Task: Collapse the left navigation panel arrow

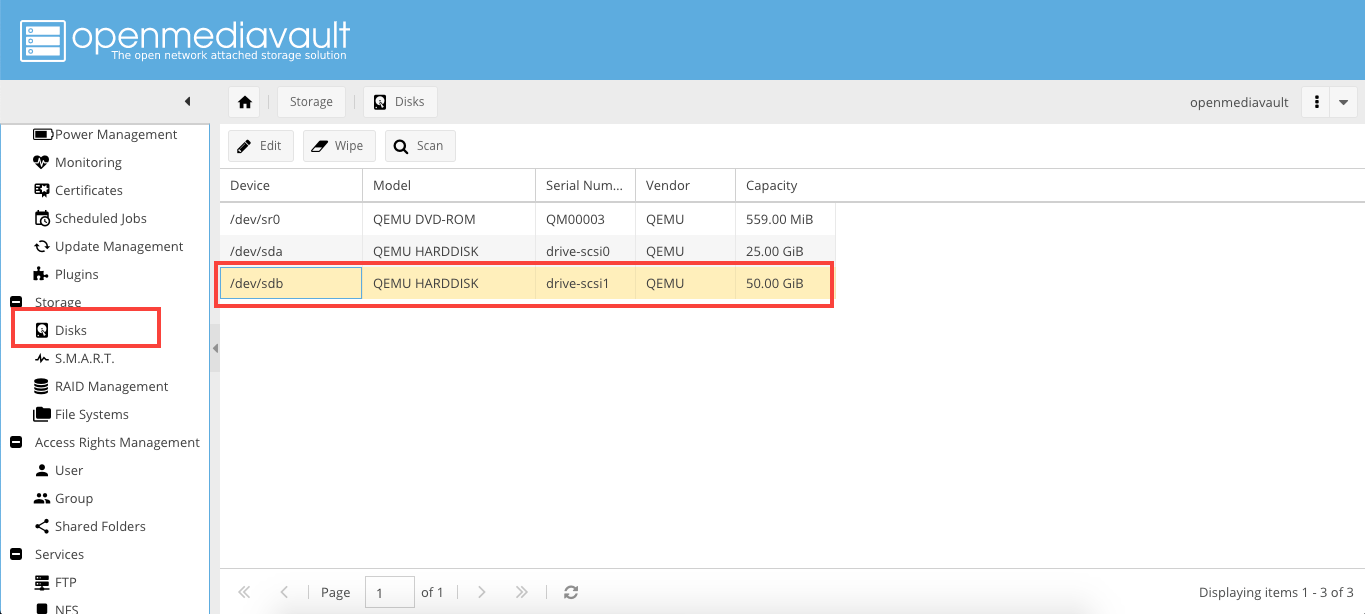Action: click(187, 102)
